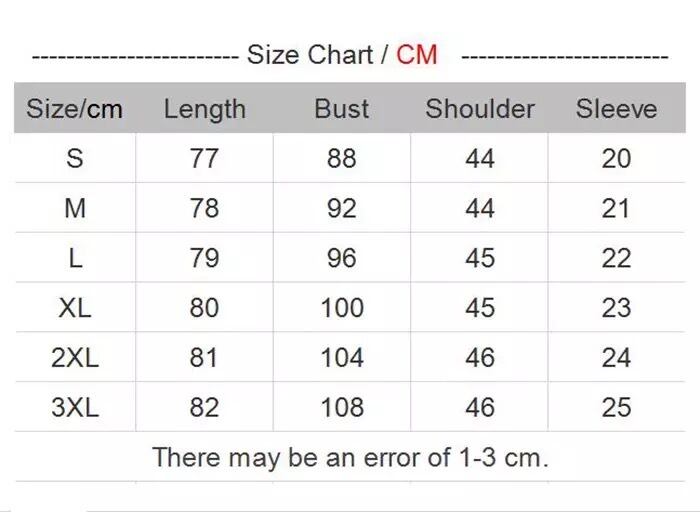Click the Sleeve column header
This screenshot has width=700, height=512.
(616, 109)
